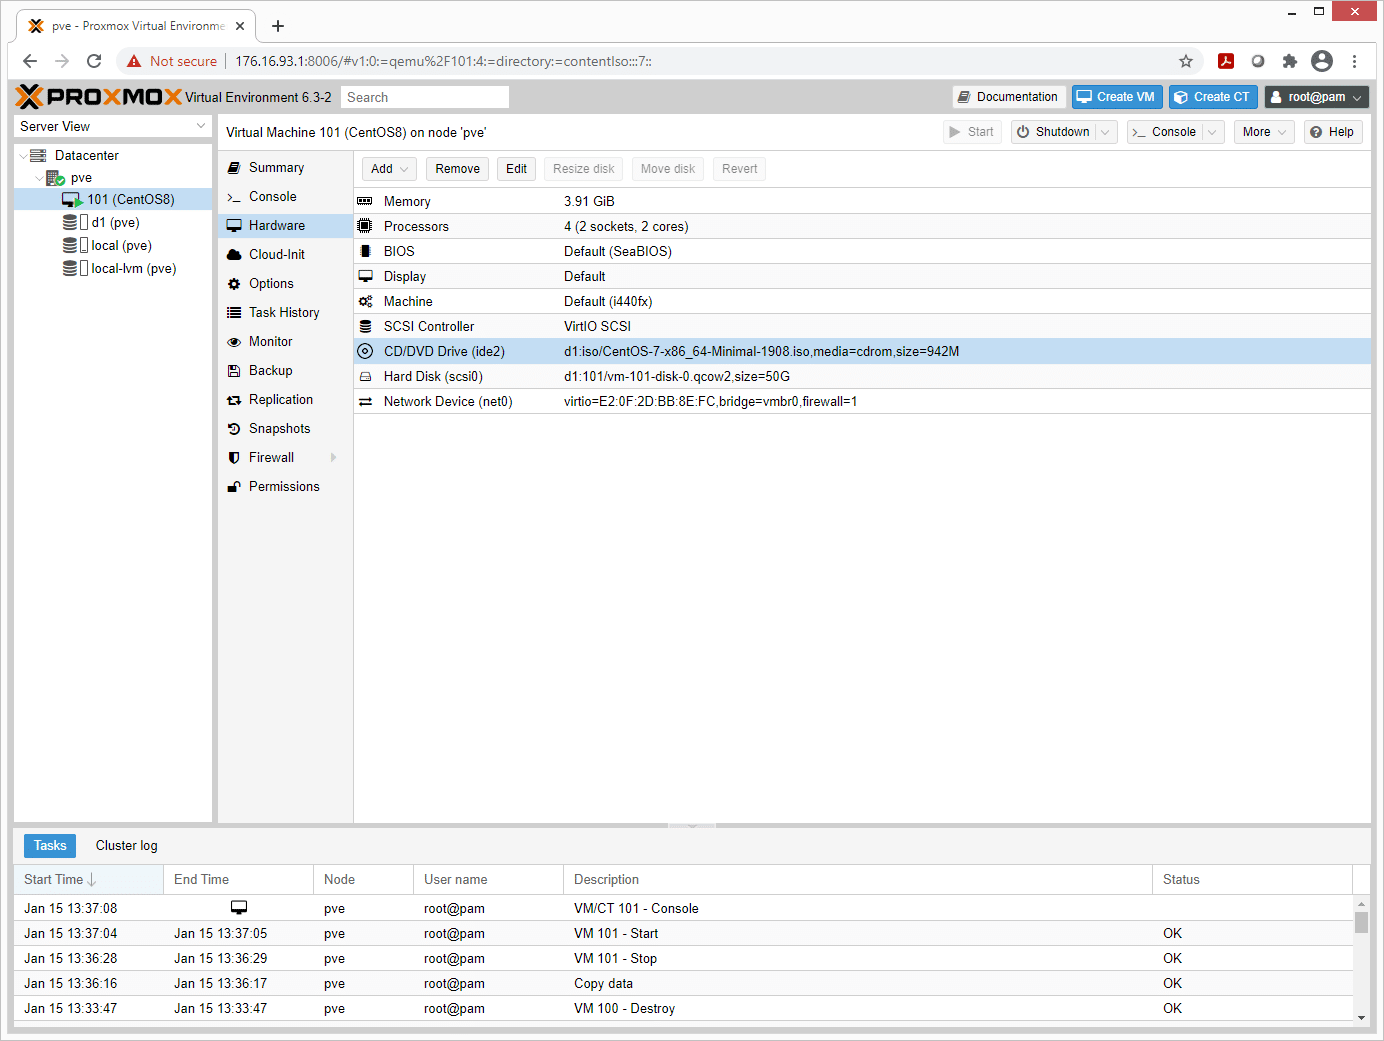This screenshot has height=1041, width=1384.
Task: Open the Options section
Action: coord(286,284)
